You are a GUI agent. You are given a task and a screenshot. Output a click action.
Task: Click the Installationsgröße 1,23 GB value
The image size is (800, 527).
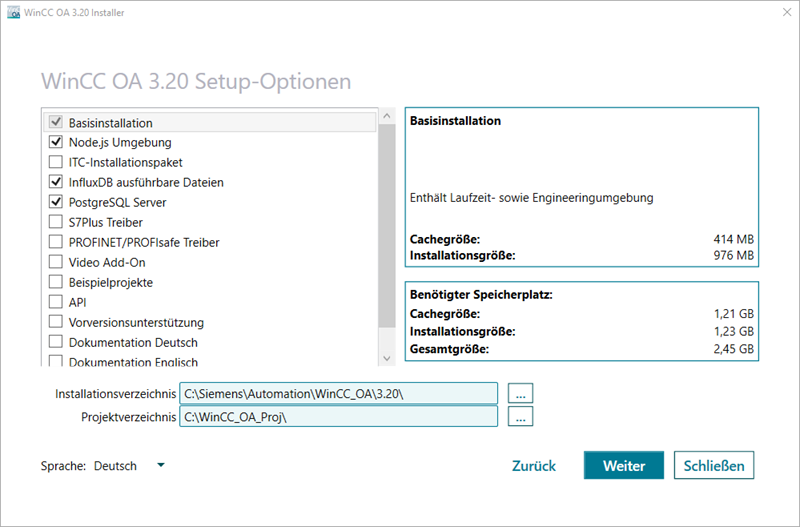(734, 332)
